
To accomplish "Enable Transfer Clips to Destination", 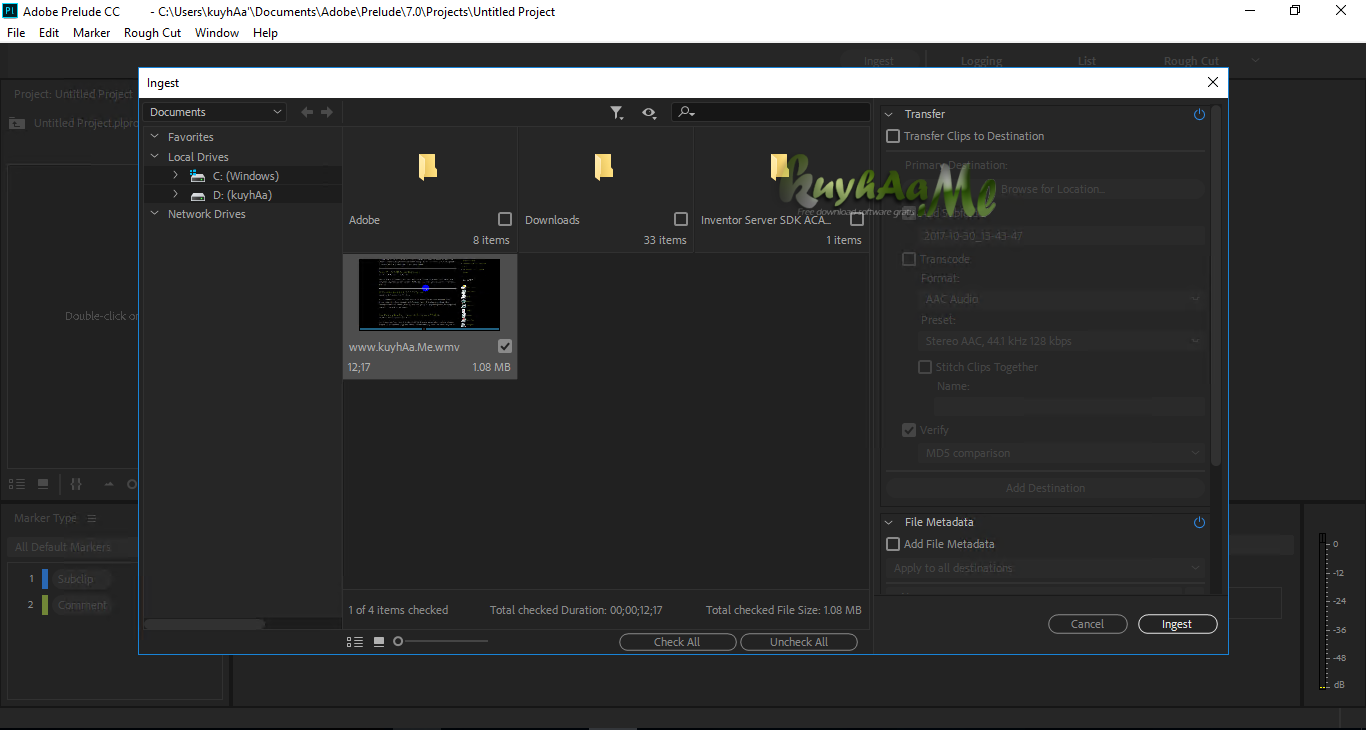I will pos(893,136).
